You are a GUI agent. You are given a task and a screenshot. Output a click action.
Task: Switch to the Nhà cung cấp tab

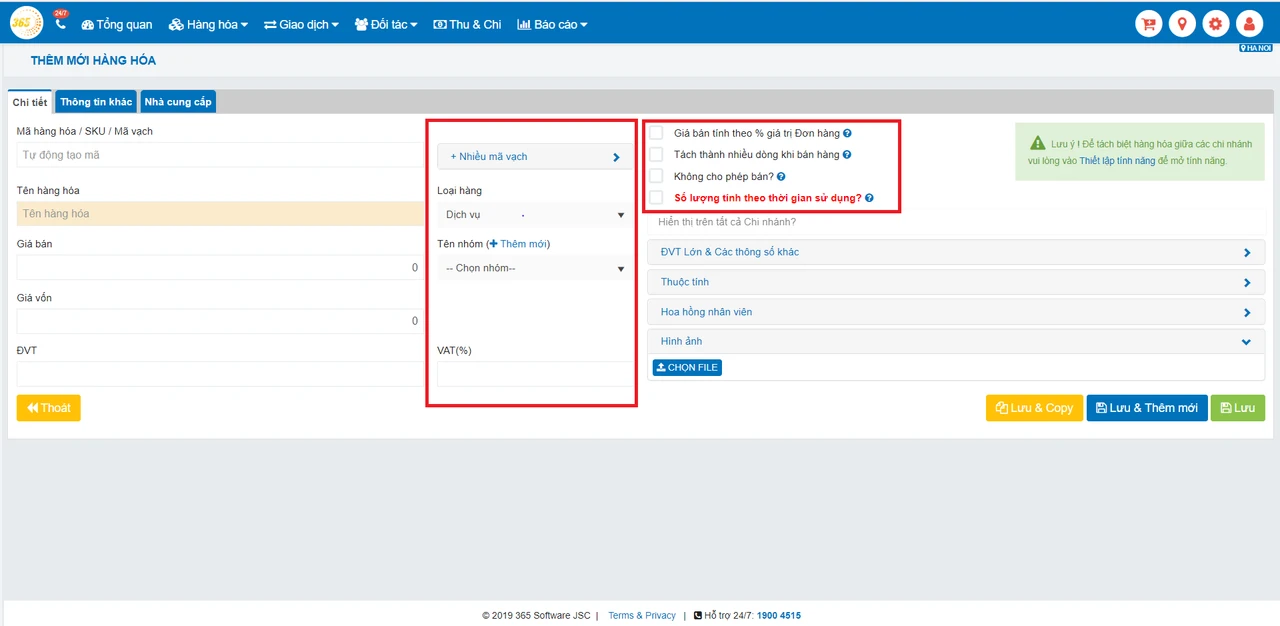click(x=178, y=102)
